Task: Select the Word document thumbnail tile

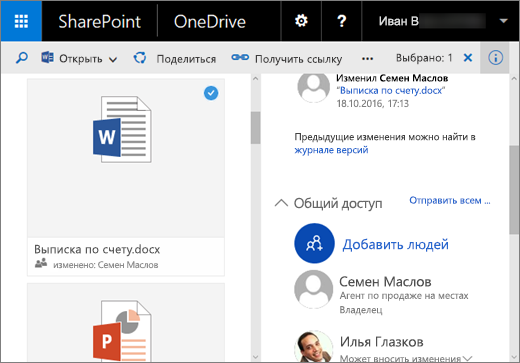Action: pyautogui.click(x=126, y=158)
